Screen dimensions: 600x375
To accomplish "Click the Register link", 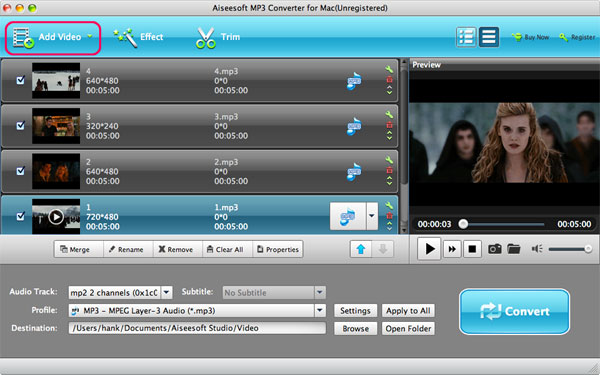I will coord(577,37).
